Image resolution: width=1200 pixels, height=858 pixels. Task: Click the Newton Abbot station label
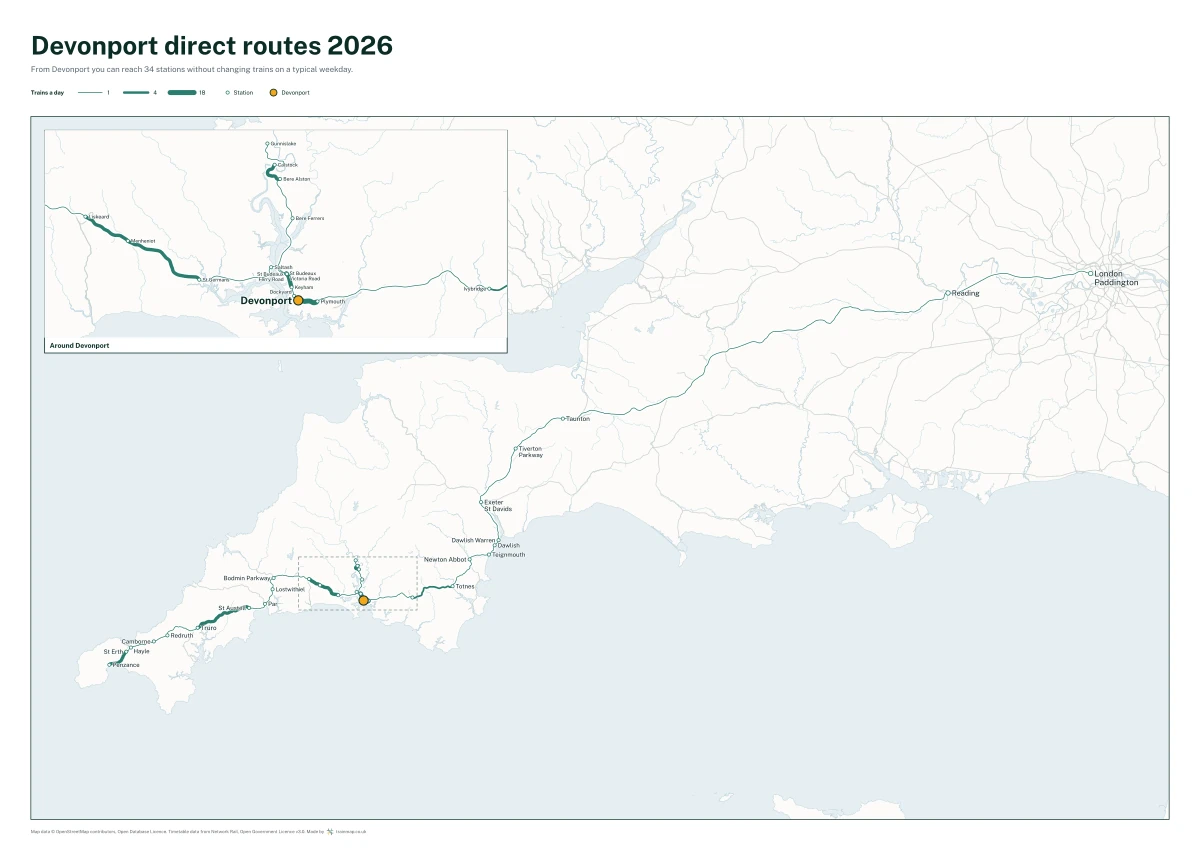click(x=445, y=559)
